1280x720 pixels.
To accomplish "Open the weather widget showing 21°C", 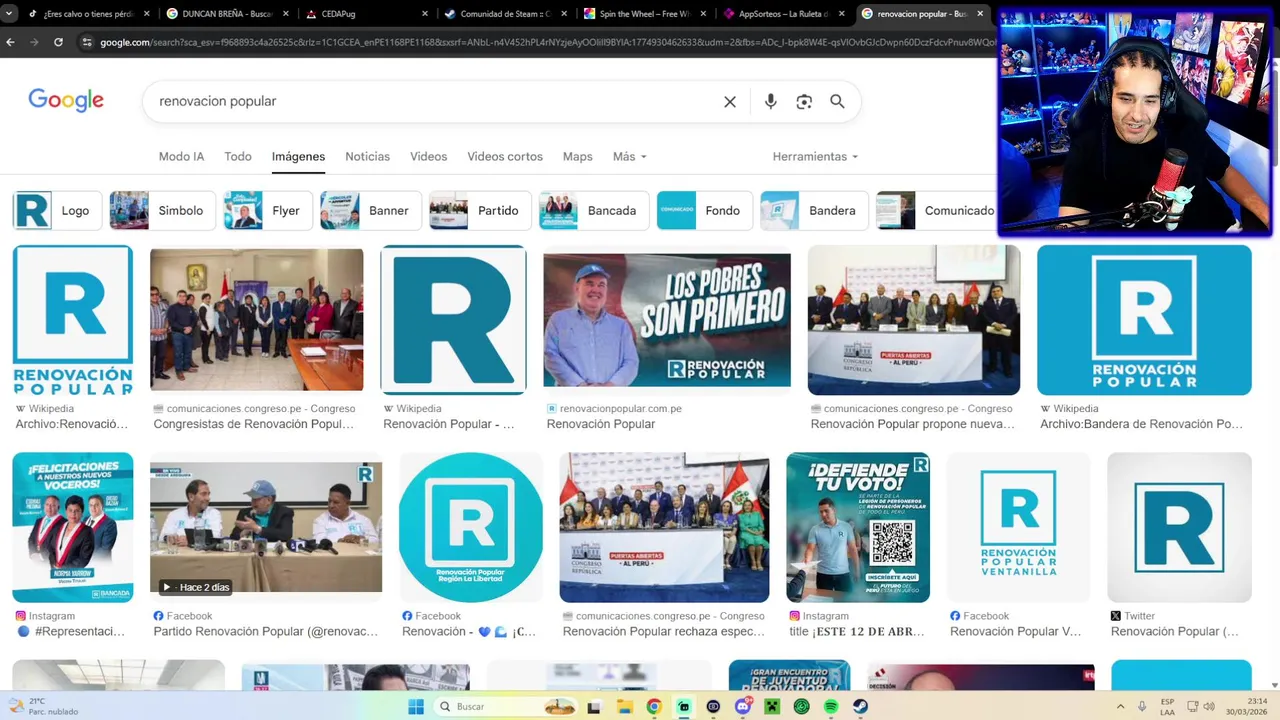I will point(44,707).
